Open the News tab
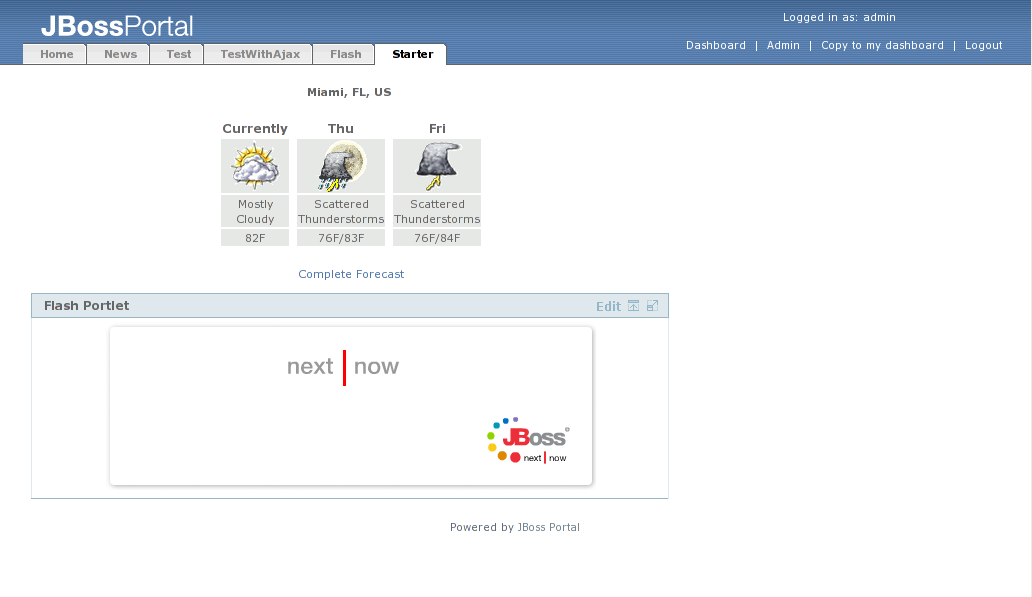Viewport: 1032px width, 597px height. coord(120,54)
